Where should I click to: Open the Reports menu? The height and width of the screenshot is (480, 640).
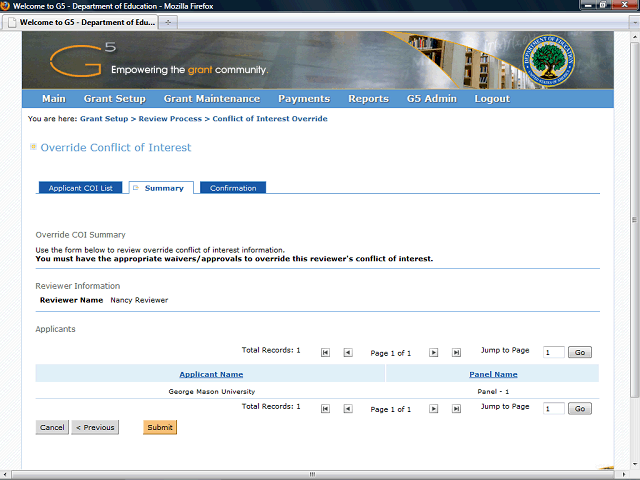[369, 99]
